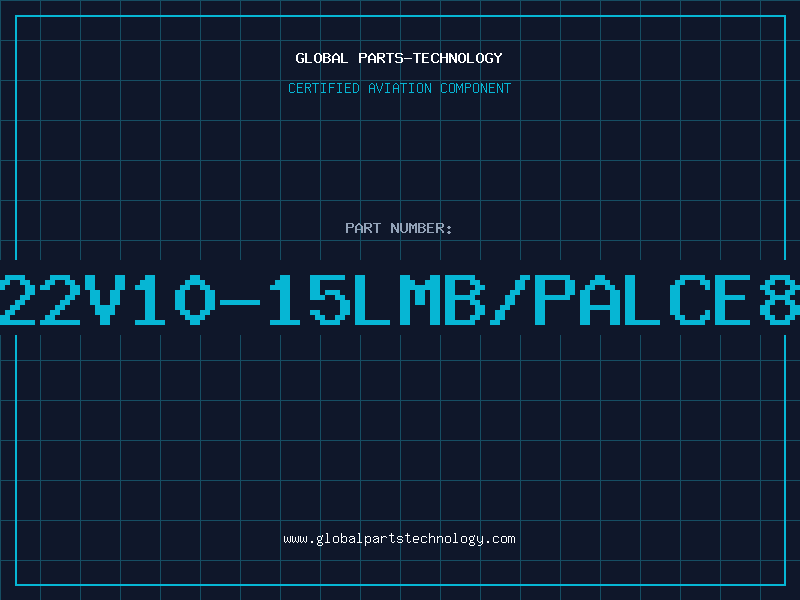Click the word NUMBER: in the label

421,228
